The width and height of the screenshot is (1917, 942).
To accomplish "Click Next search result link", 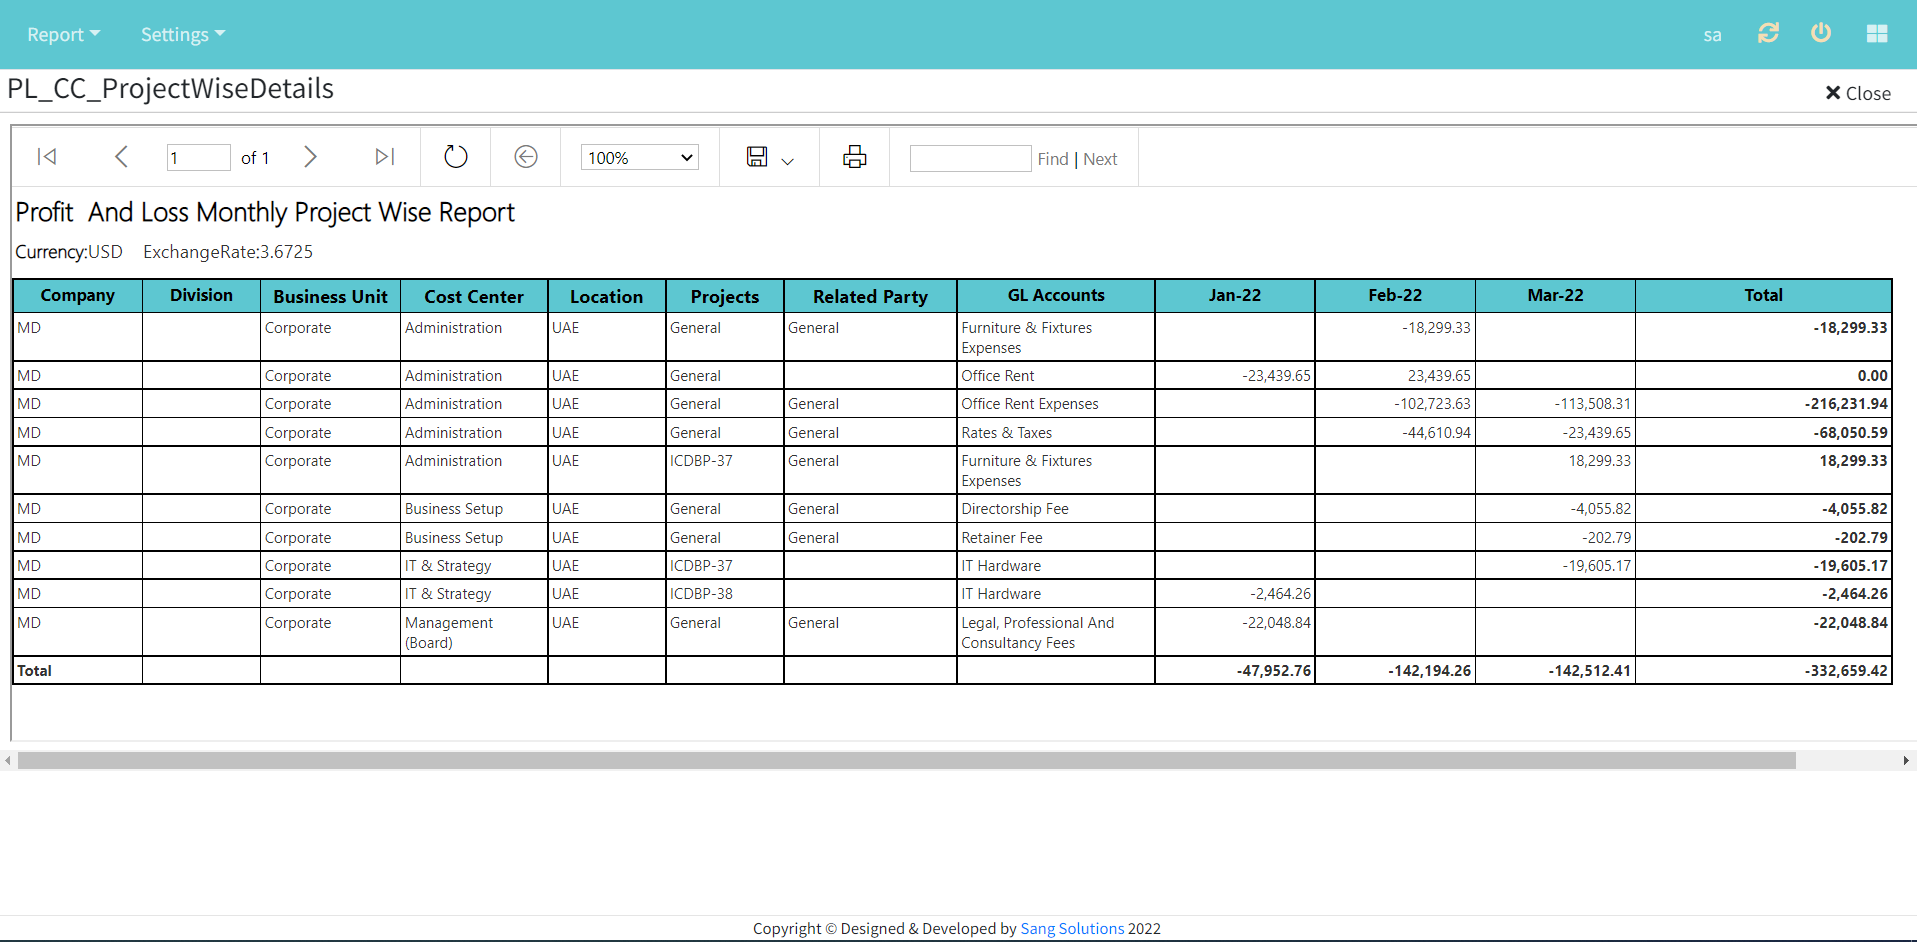I will coord(1100,159).
